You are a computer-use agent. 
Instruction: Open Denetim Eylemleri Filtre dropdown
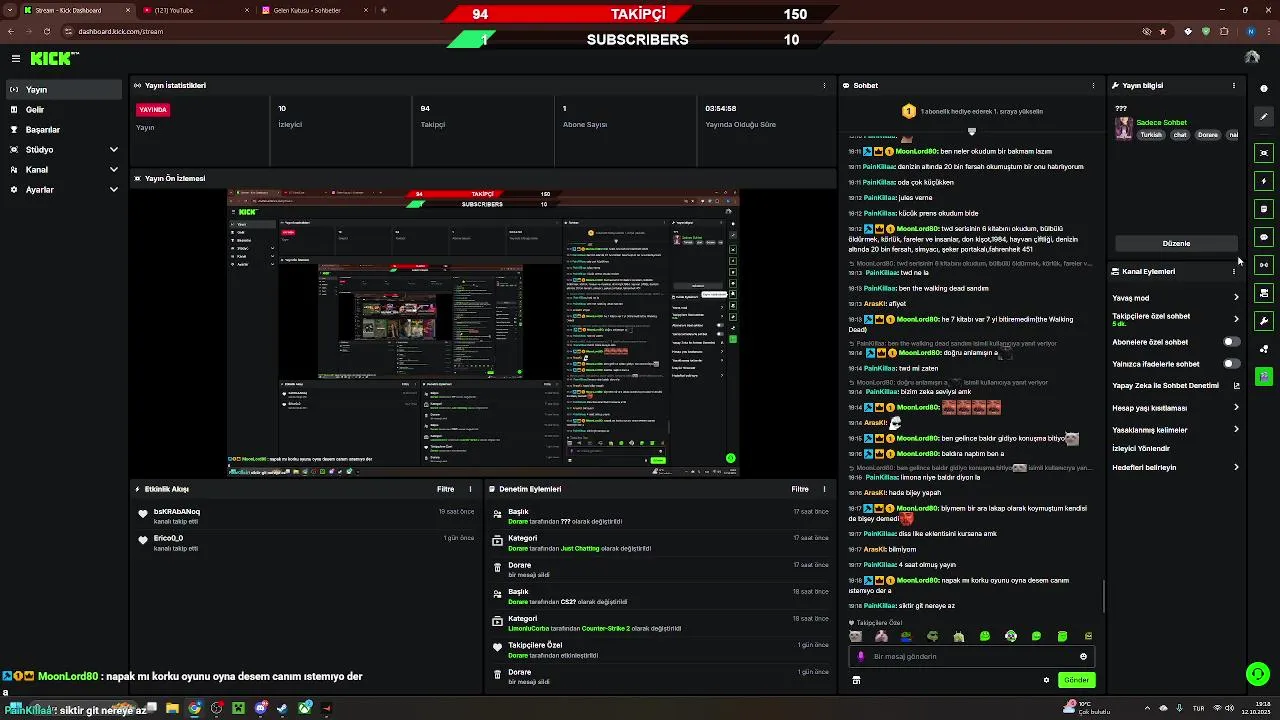tap(800, 490)
